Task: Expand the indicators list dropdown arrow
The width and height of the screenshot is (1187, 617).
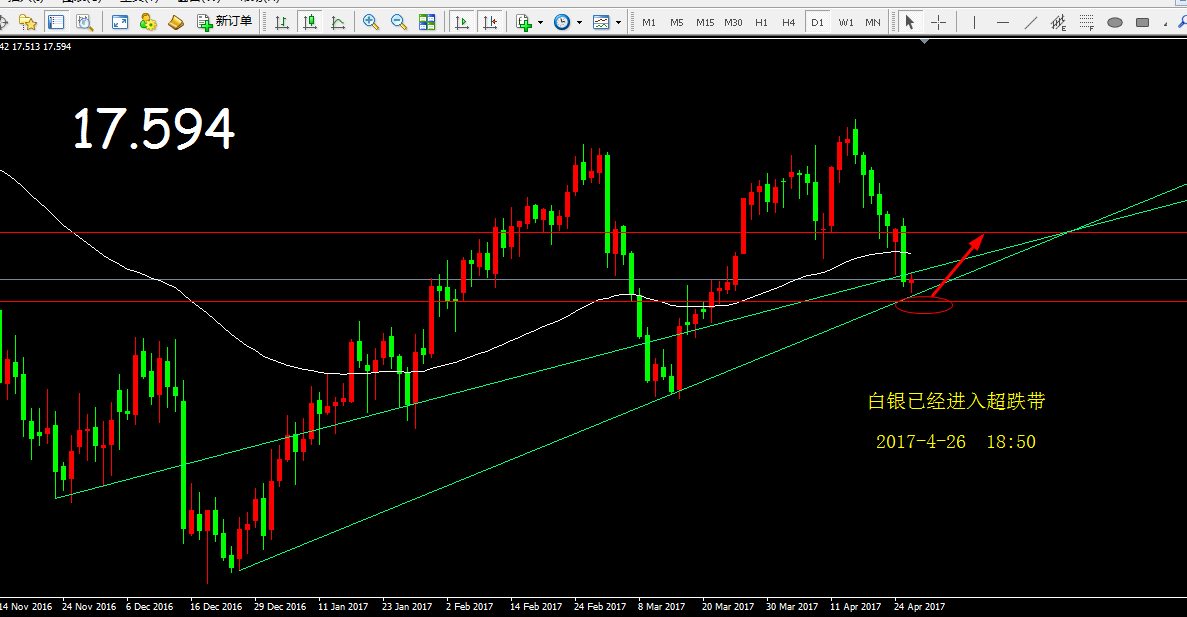Action: (x=541, y=23)
